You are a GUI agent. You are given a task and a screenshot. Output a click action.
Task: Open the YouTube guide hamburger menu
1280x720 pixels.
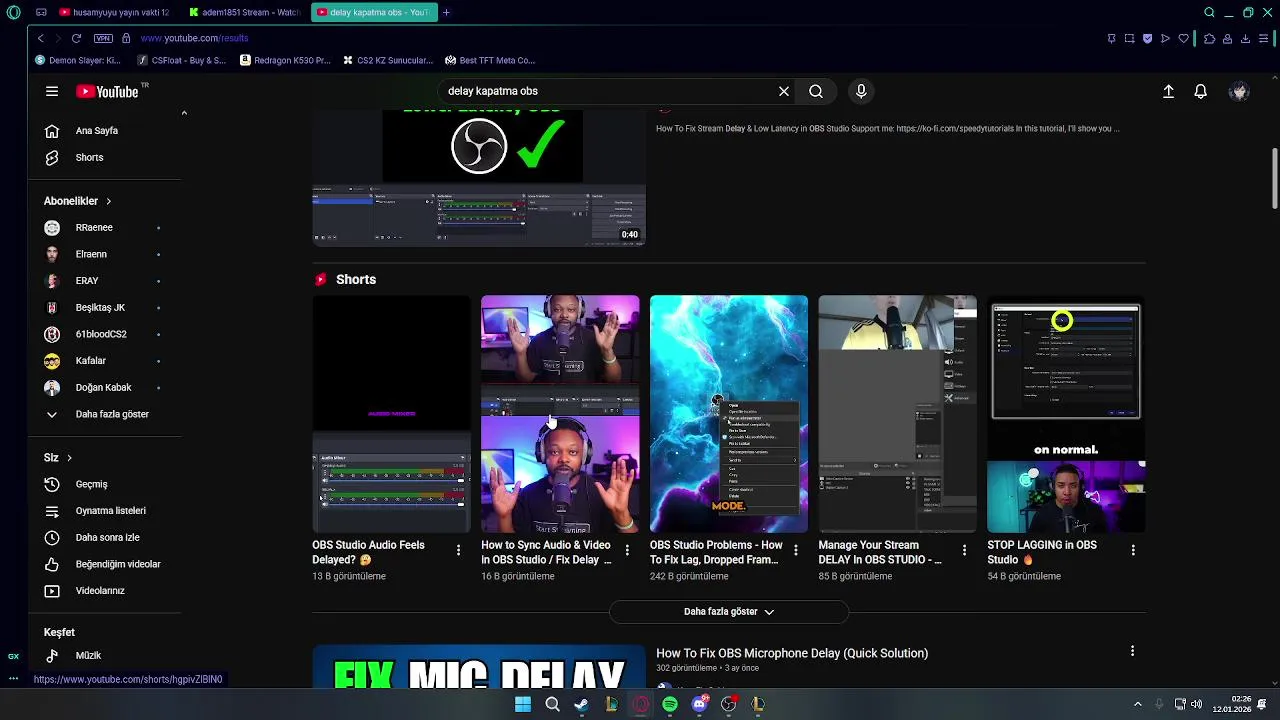coord(52,91)
